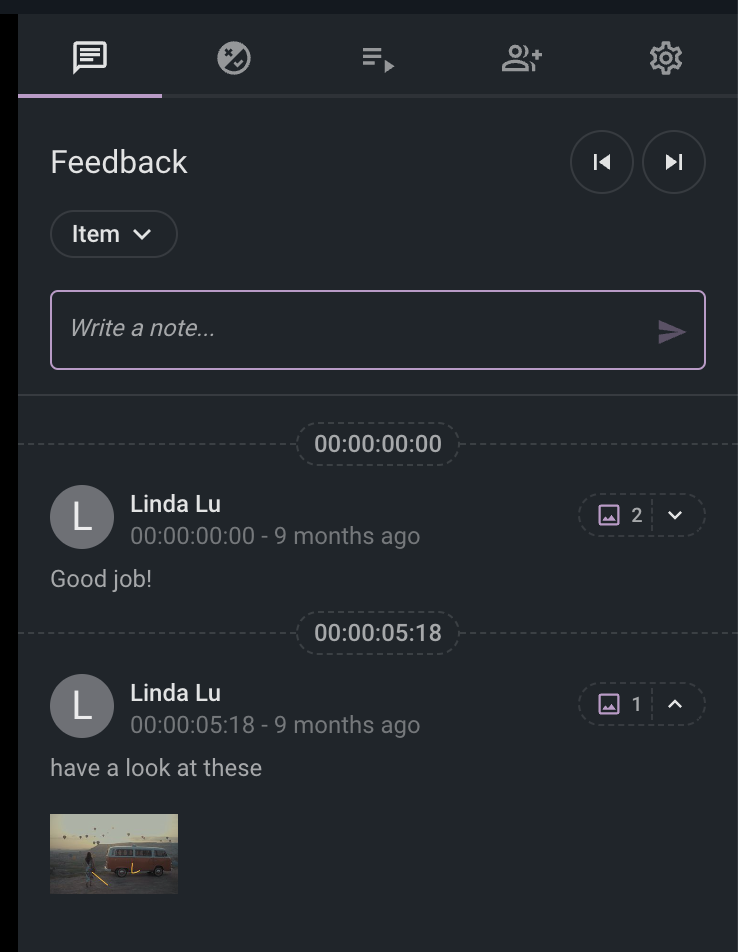This screenshot has width=738, height=952.
Task: Open the Feedback comments tab
Action: (90, 58)
